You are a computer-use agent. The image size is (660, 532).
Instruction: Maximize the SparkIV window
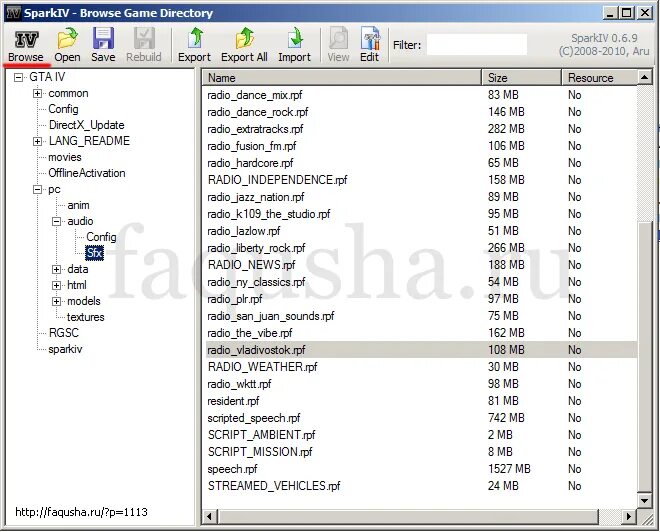coord(627,13)
